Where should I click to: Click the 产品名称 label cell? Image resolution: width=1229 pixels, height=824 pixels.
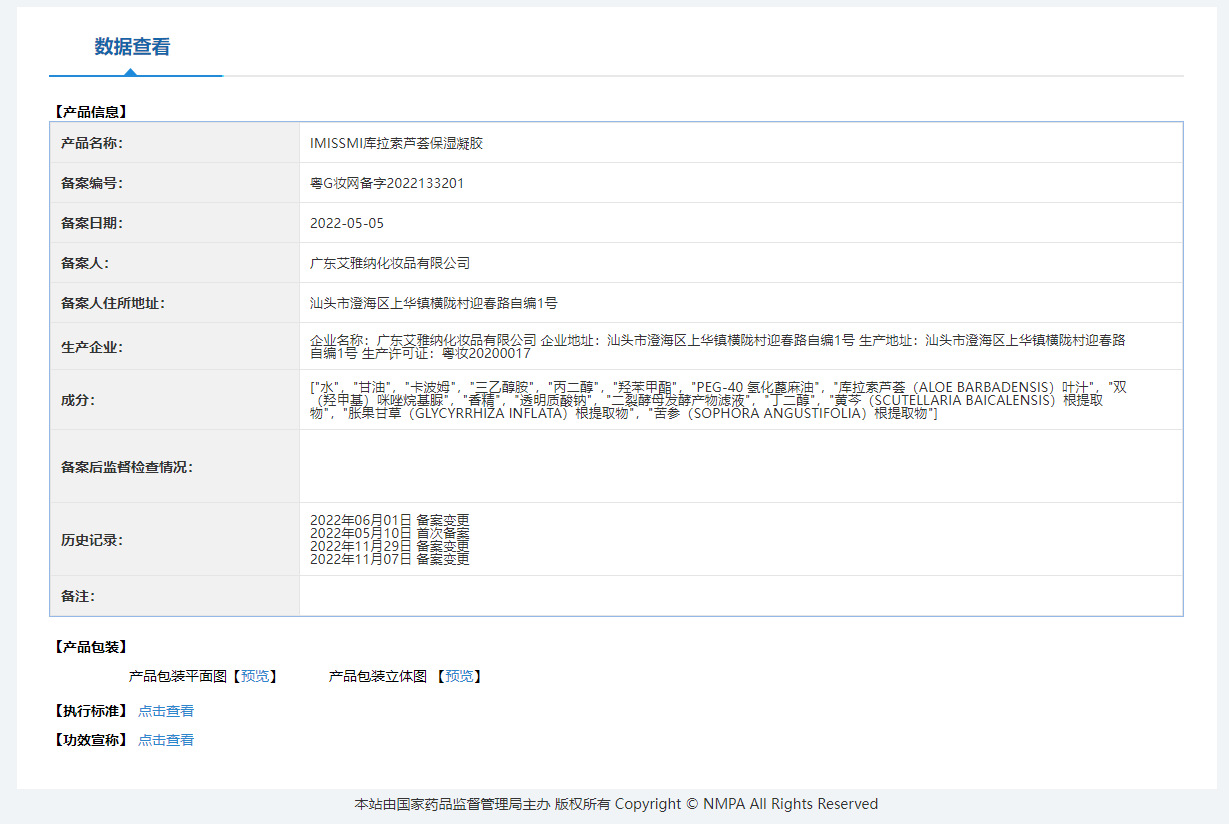175,143
